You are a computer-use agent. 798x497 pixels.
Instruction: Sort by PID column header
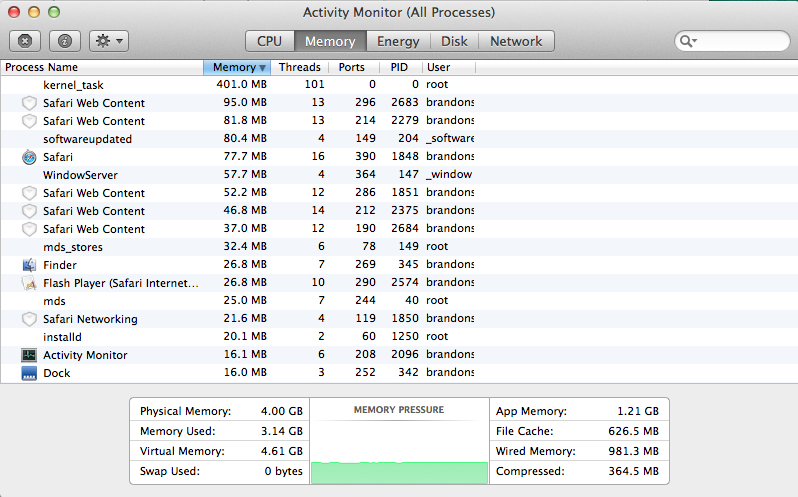399,67
